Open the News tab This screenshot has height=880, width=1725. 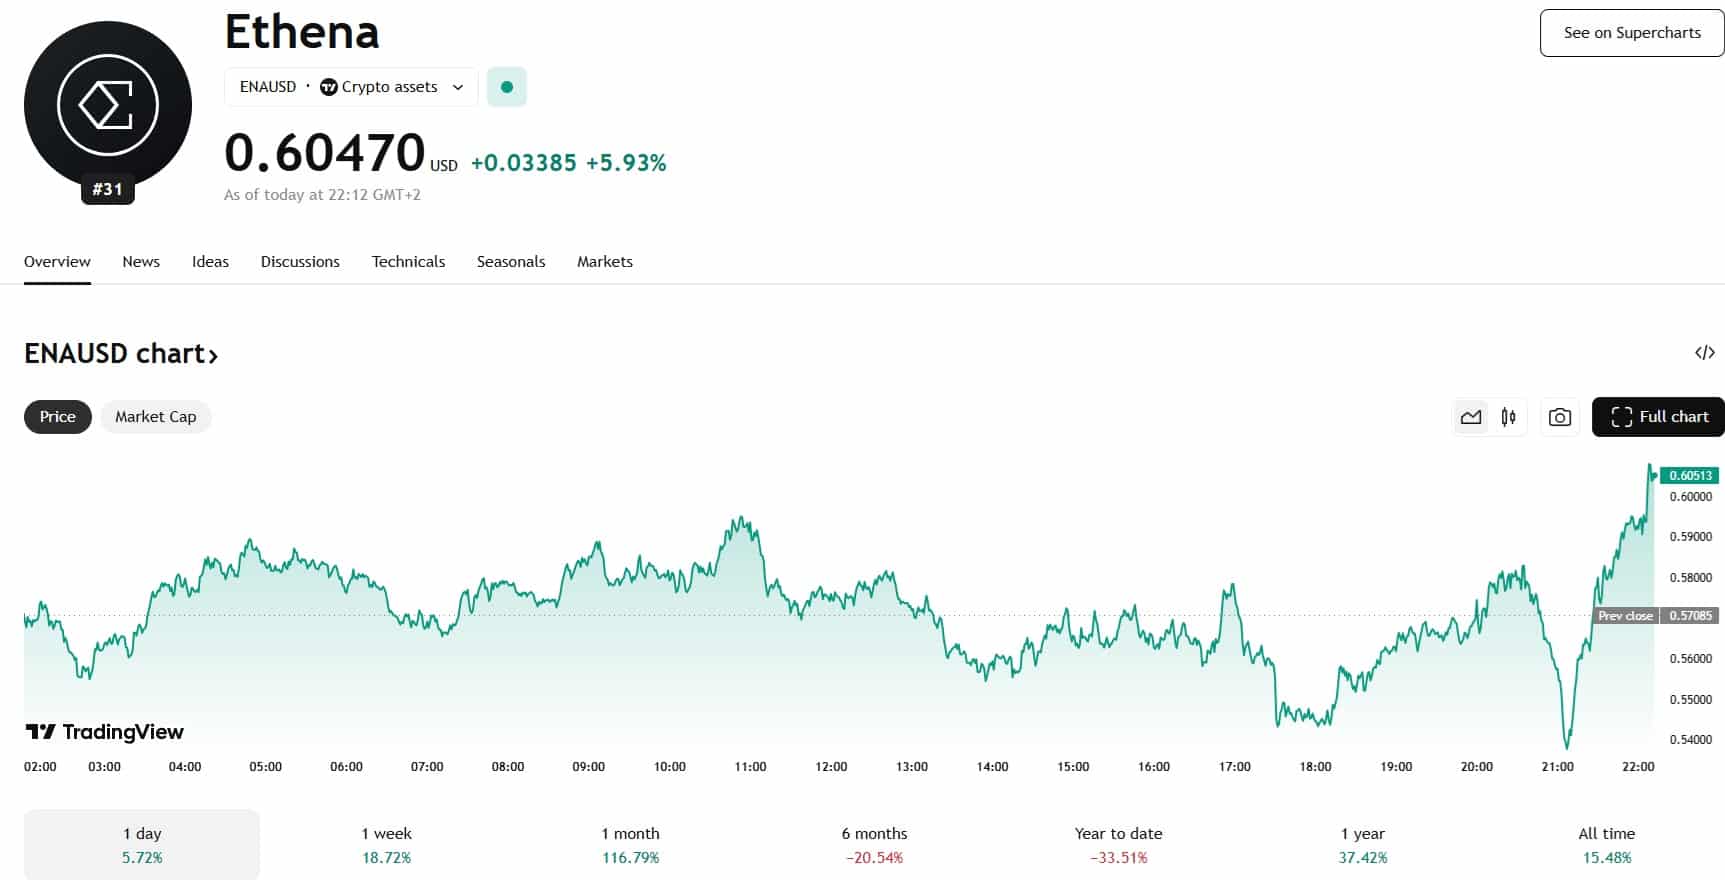(141, 262)
